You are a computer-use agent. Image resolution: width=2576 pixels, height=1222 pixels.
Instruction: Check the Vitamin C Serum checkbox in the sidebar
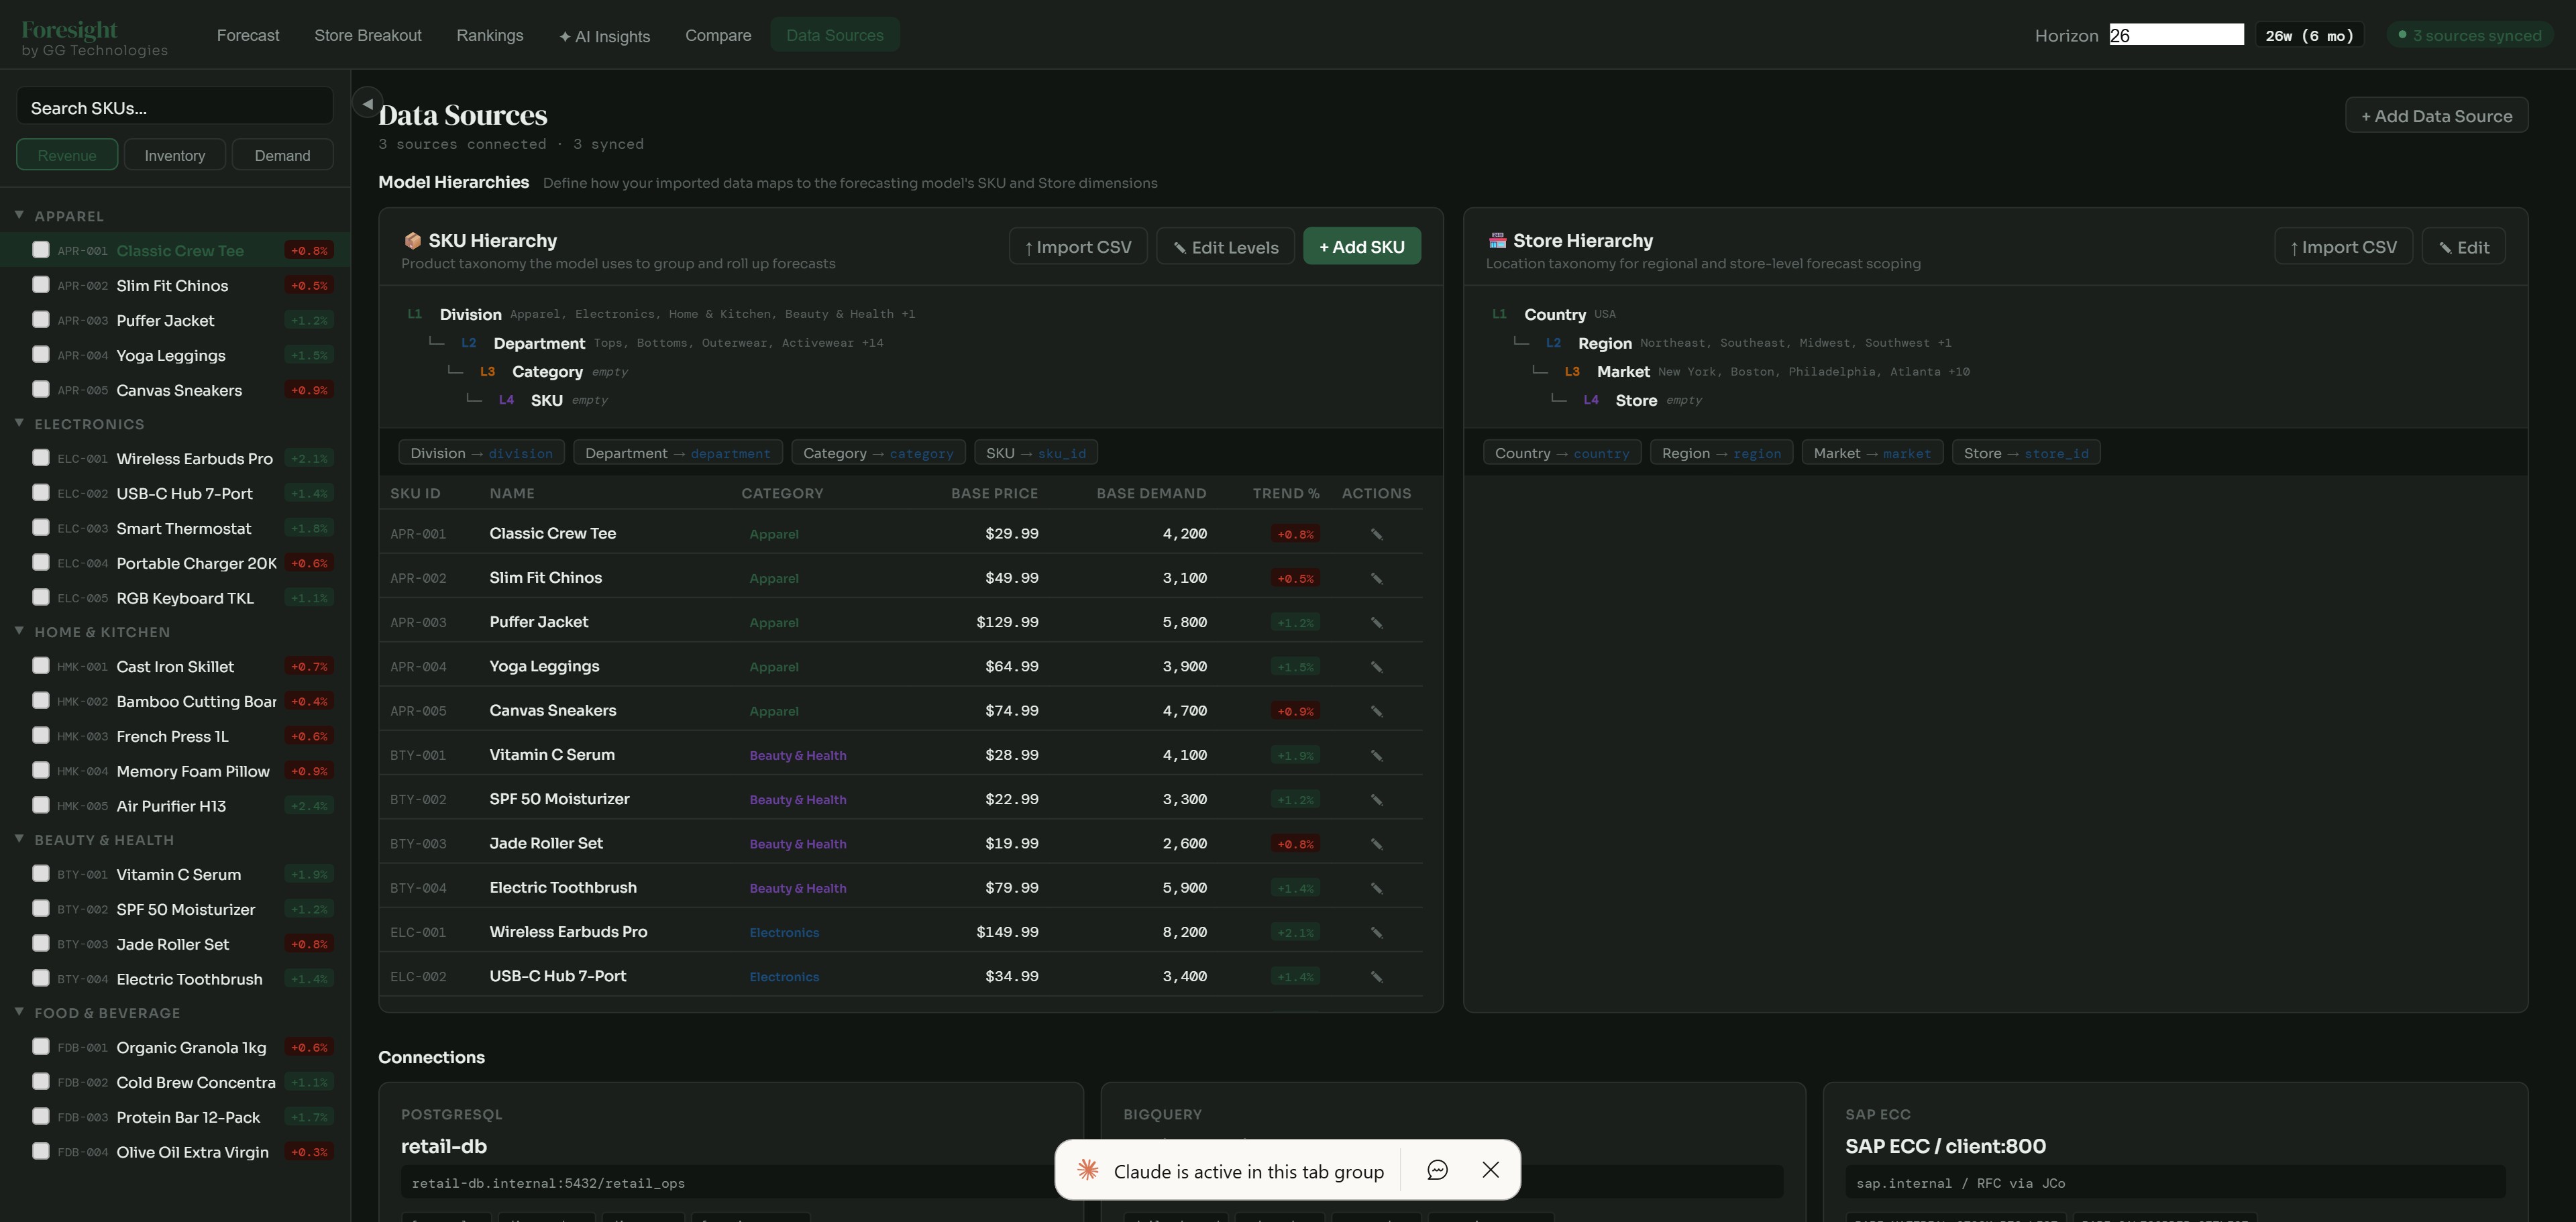(41, 873)
